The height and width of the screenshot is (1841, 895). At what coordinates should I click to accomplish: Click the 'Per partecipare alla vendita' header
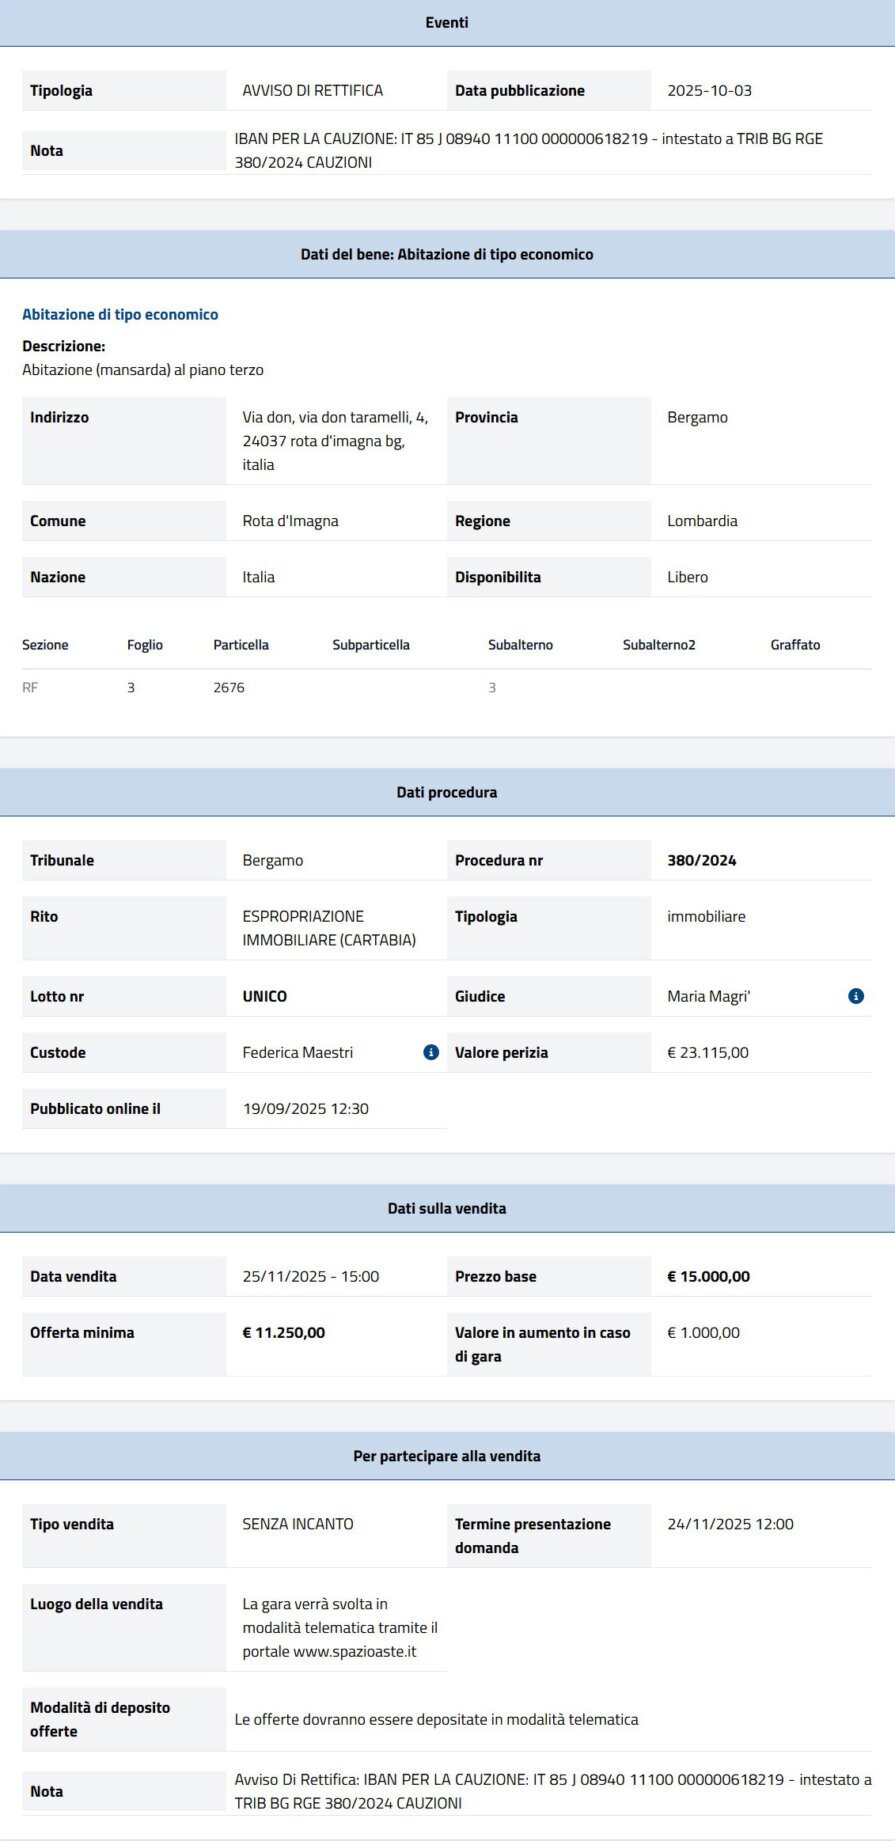447,1456
